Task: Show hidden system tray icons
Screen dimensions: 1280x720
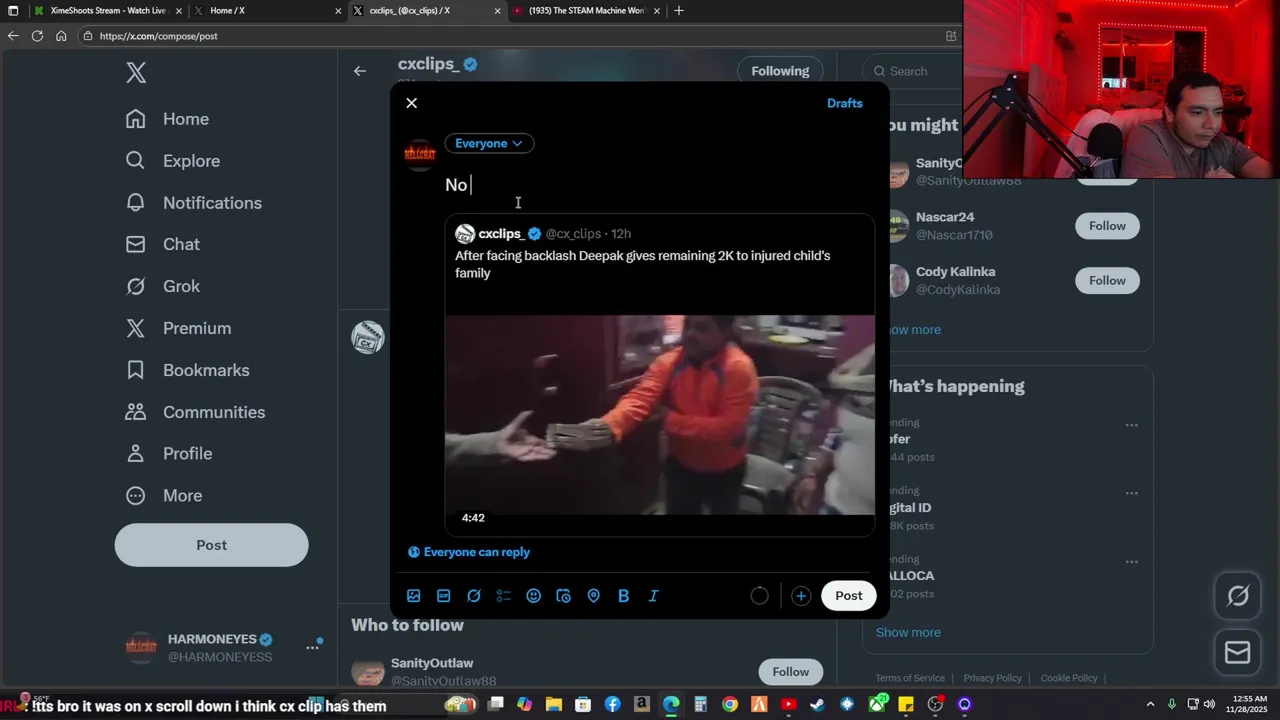Action: click(1150, 705)
